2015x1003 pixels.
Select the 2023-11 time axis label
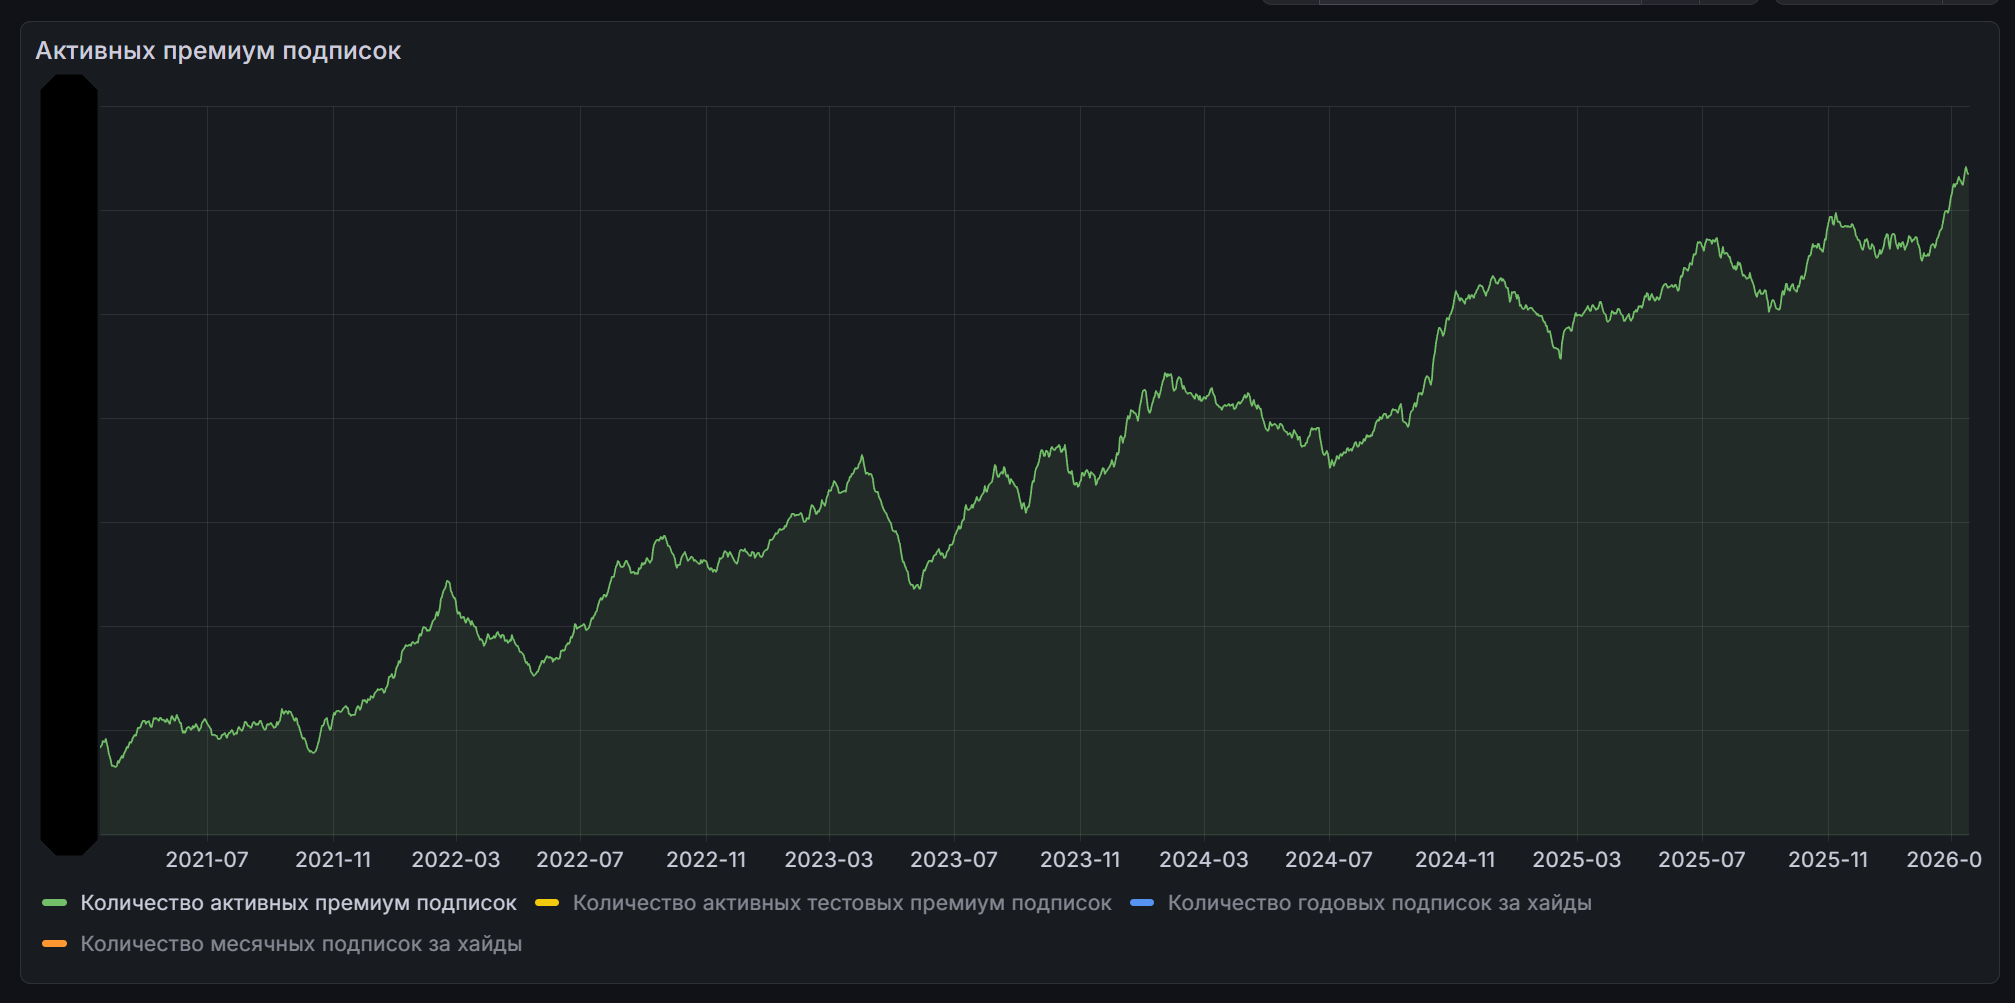point(1080,860)
